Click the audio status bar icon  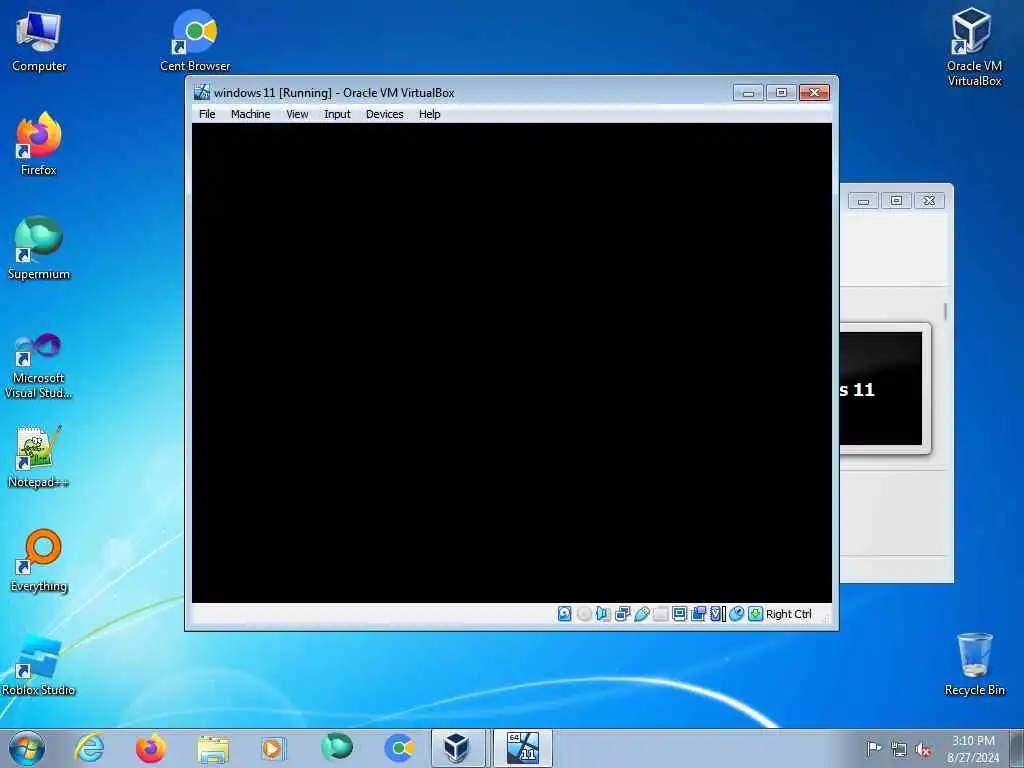click(603, 614)
